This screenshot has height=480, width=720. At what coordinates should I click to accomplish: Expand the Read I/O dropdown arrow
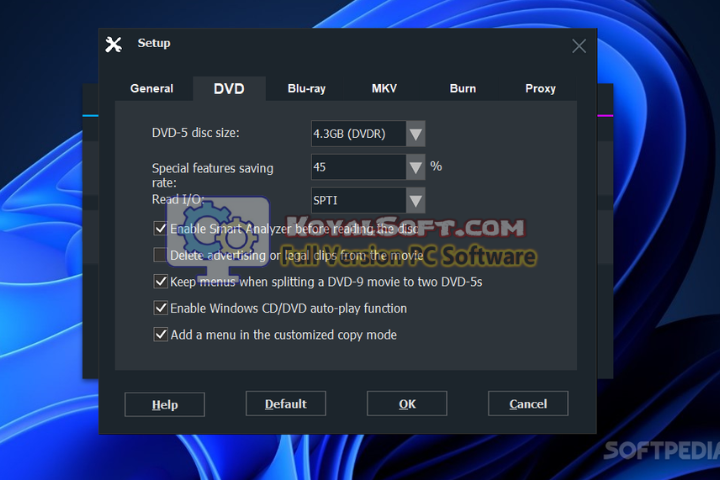tap(416, 200)
